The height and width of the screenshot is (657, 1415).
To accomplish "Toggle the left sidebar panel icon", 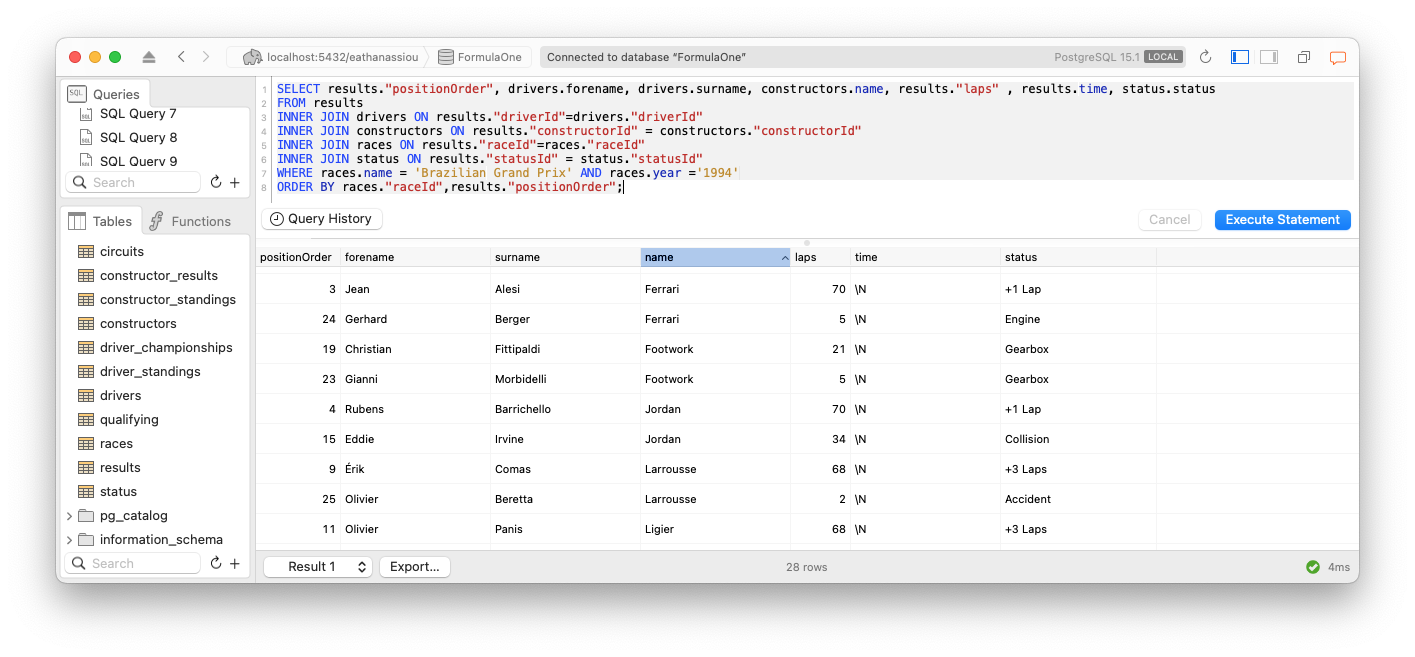I will [1240, 57].
